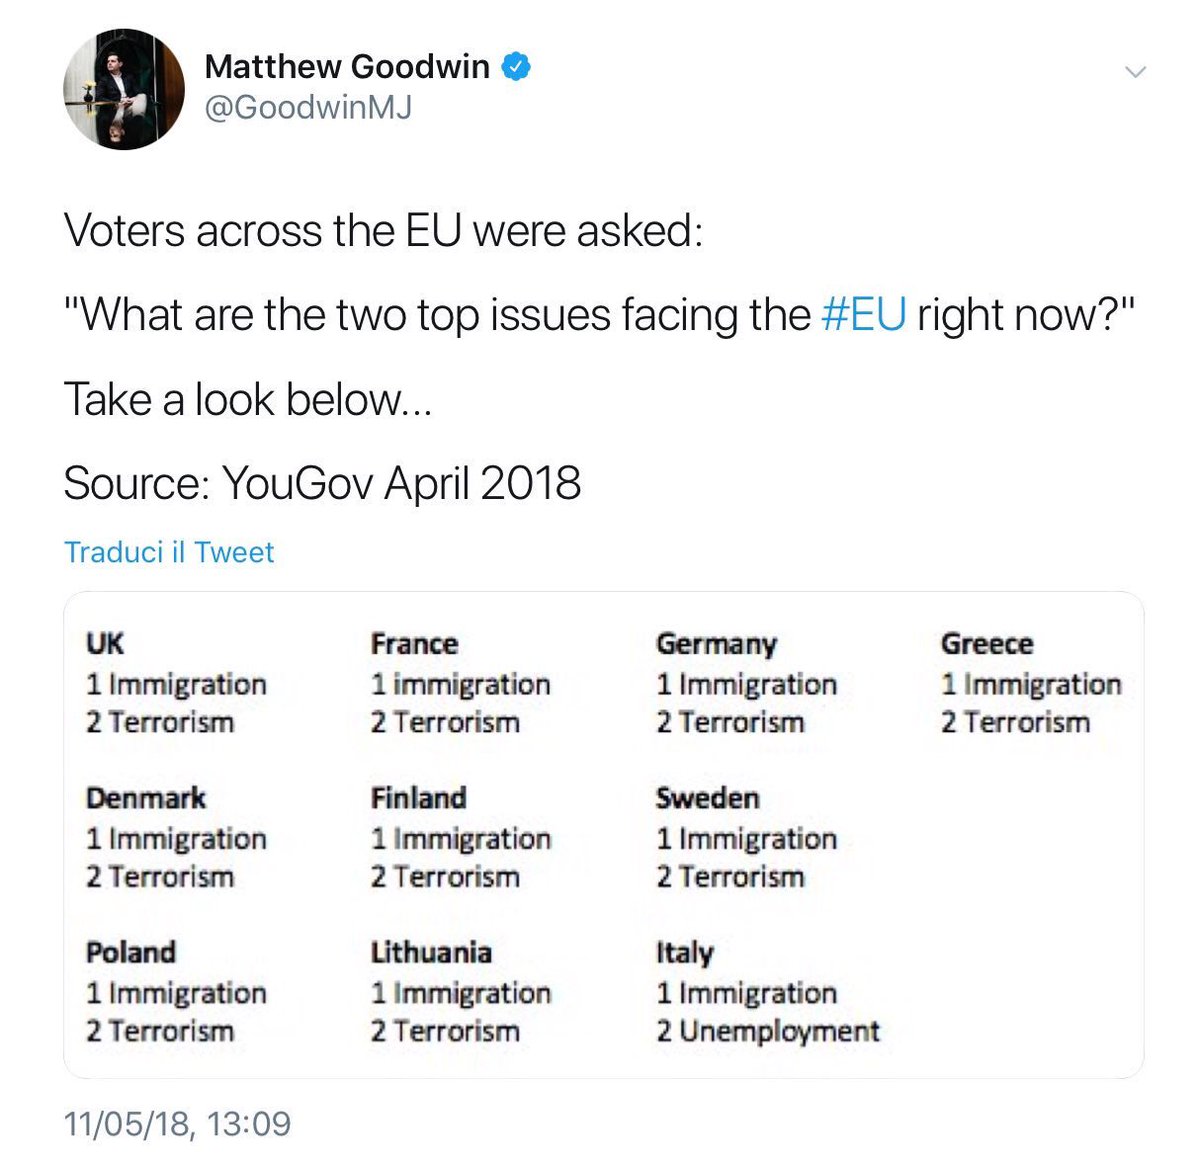Tap the Poland heading in the image
Screen dimensions: 1200x1164
pyautogui.click(x=131, y=952)
